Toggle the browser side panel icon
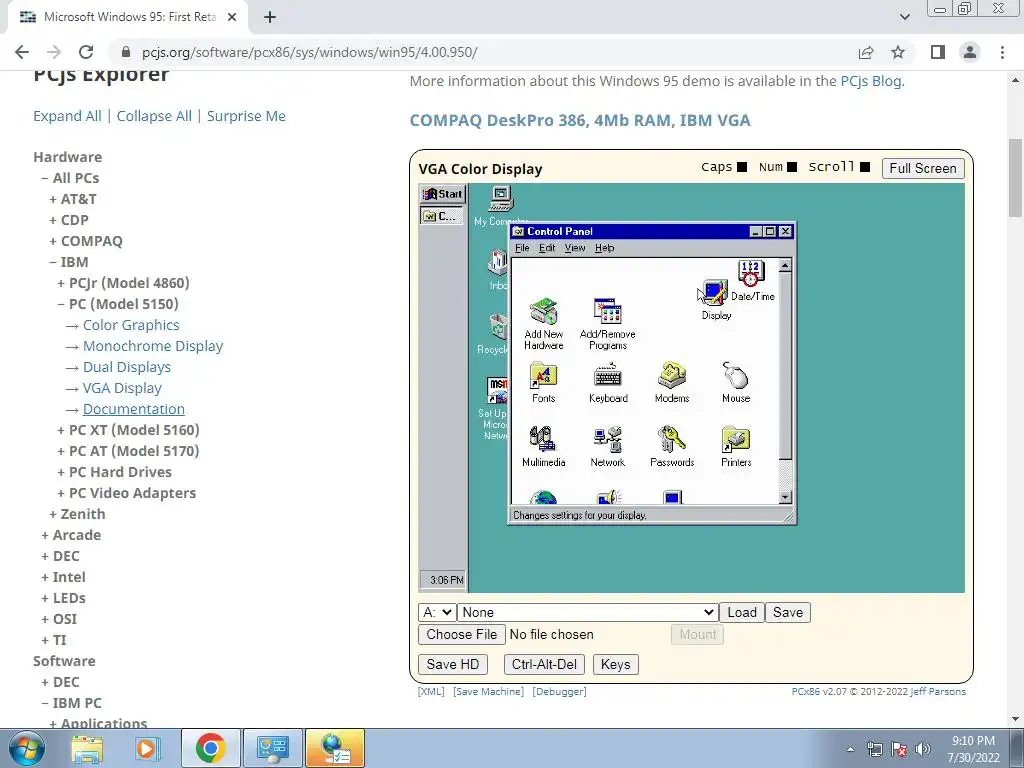Image resolution: width=1024 pixels, height=768 pixels. (x=938, y=52)
